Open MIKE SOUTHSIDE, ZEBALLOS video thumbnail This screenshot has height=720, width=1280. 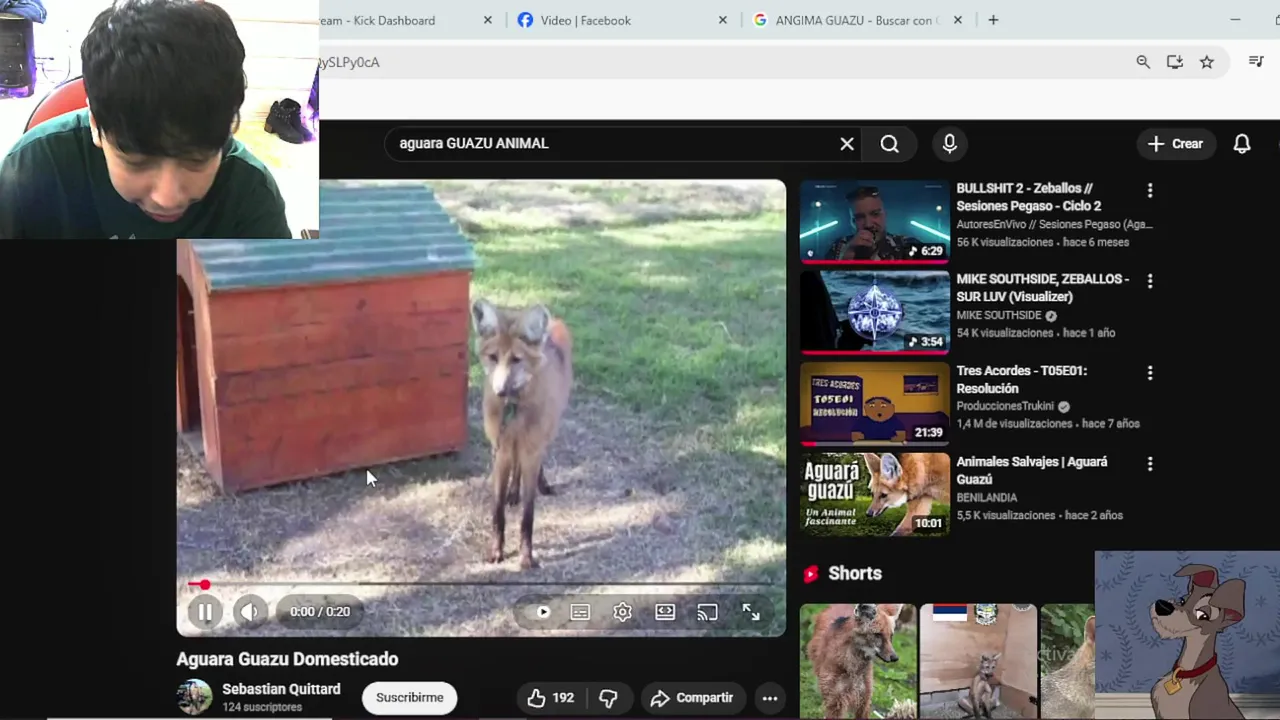coord(874,313)
